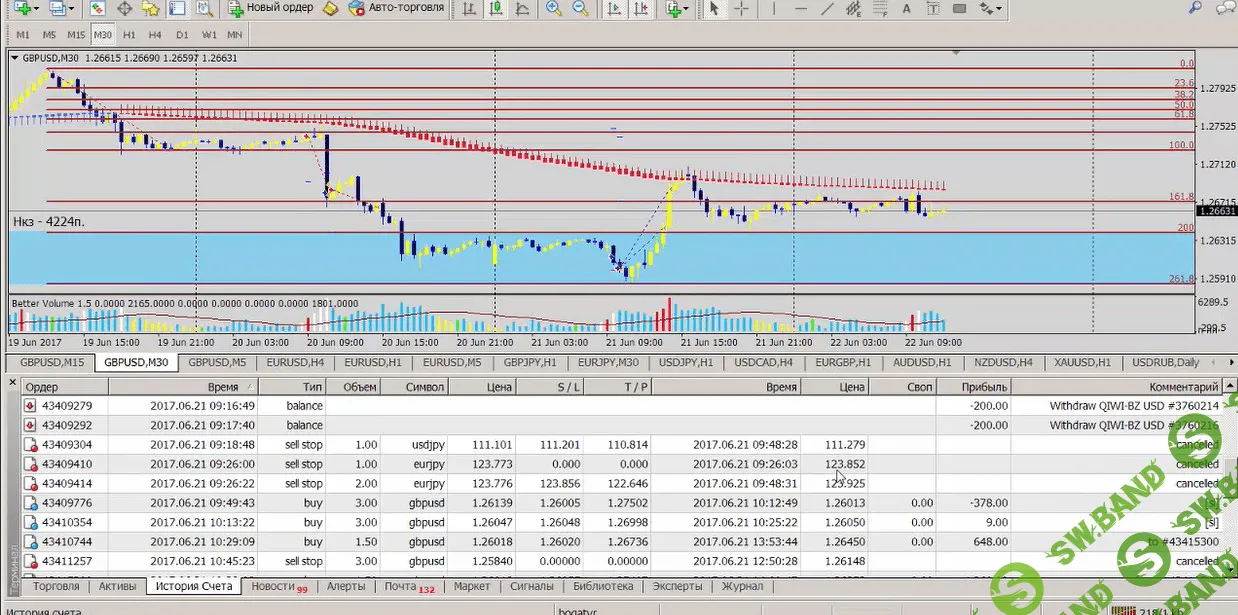Pick the trendline drawing tool
The width and height of the screenshot is (1238, 615).
point(827,8)
